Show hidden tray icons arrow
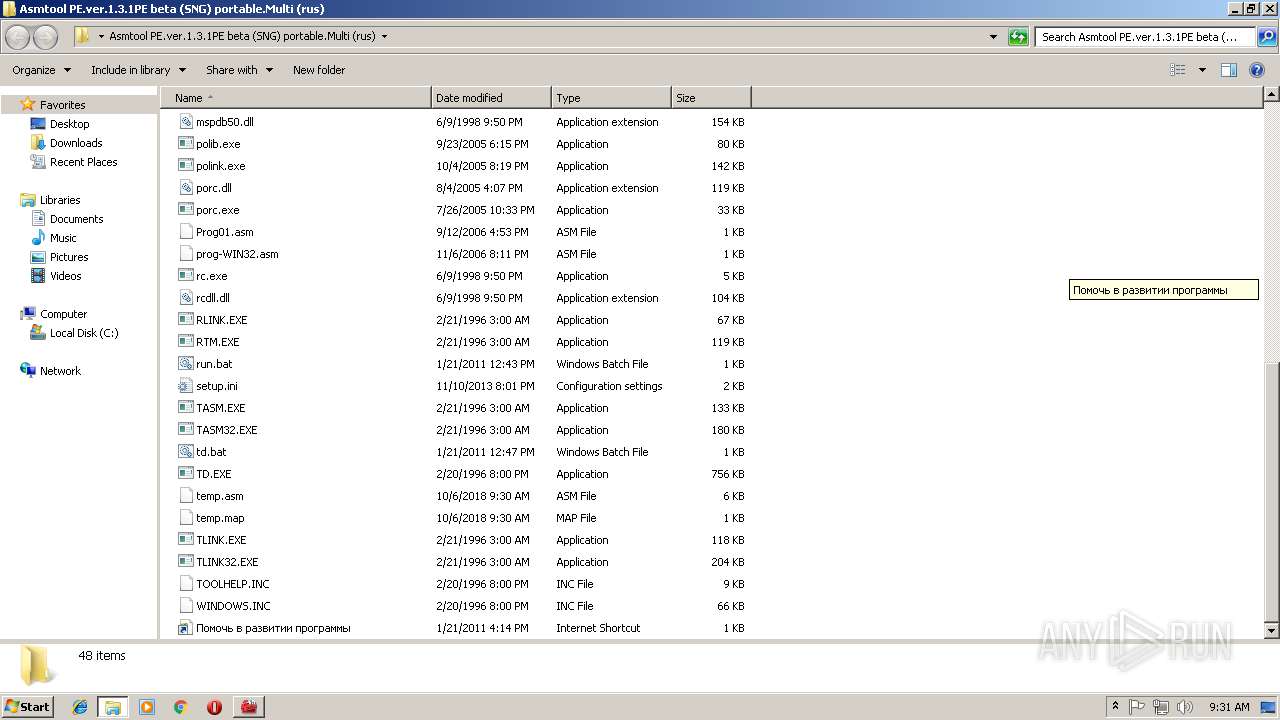This screenshot has width=1280, height=720. click(1115, 707)
